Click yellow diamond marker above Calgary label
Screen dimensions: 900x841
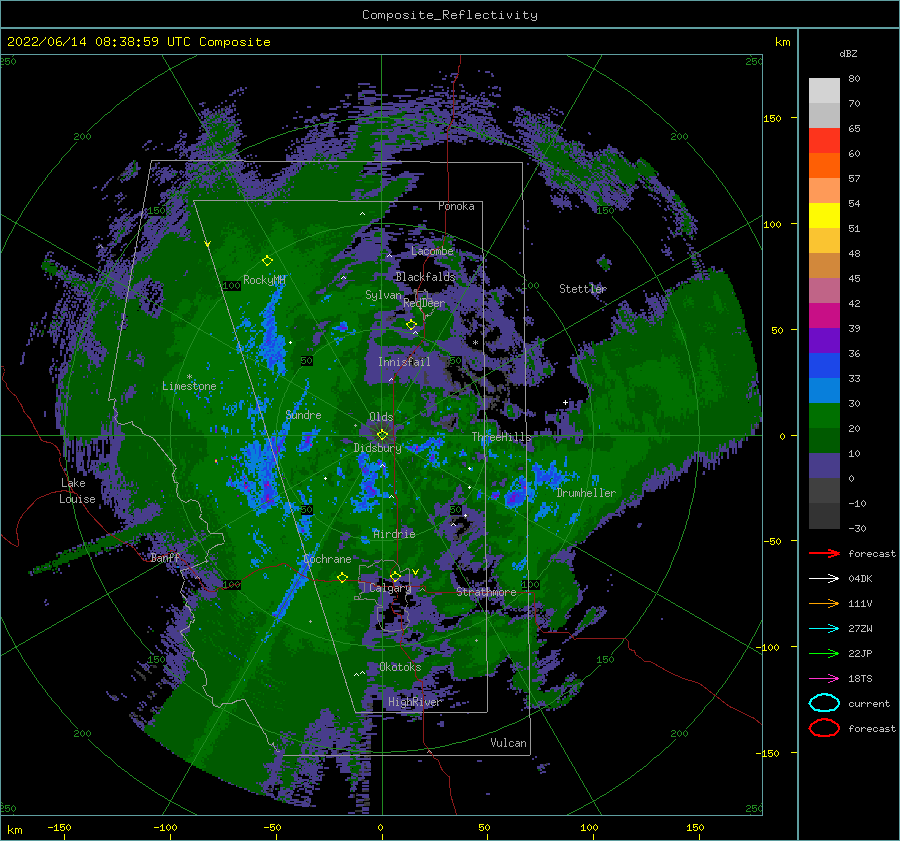click(x=395, y=576)
